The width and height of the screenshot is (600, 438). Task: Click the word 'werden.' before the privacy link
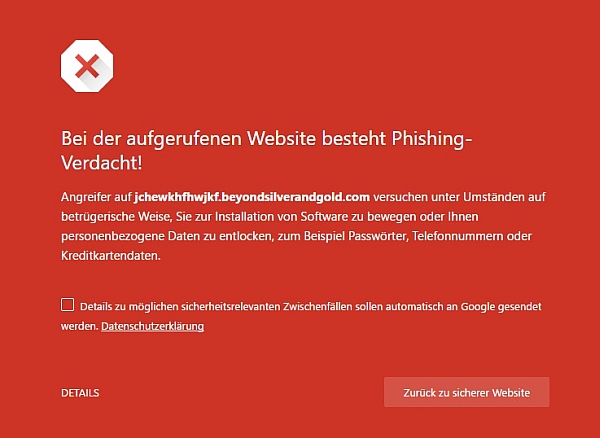click(80, 326)
